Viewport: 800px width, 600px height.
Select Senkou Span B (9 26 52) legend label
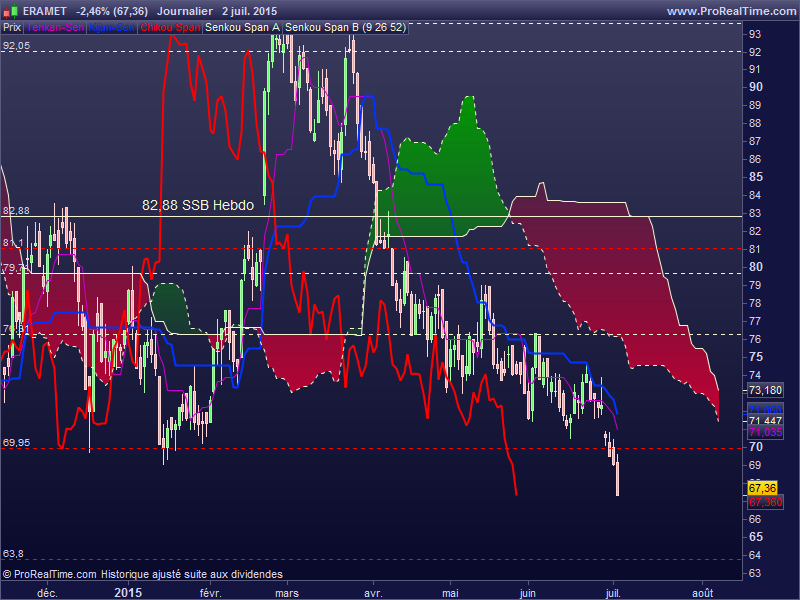(x=345, y=28)
